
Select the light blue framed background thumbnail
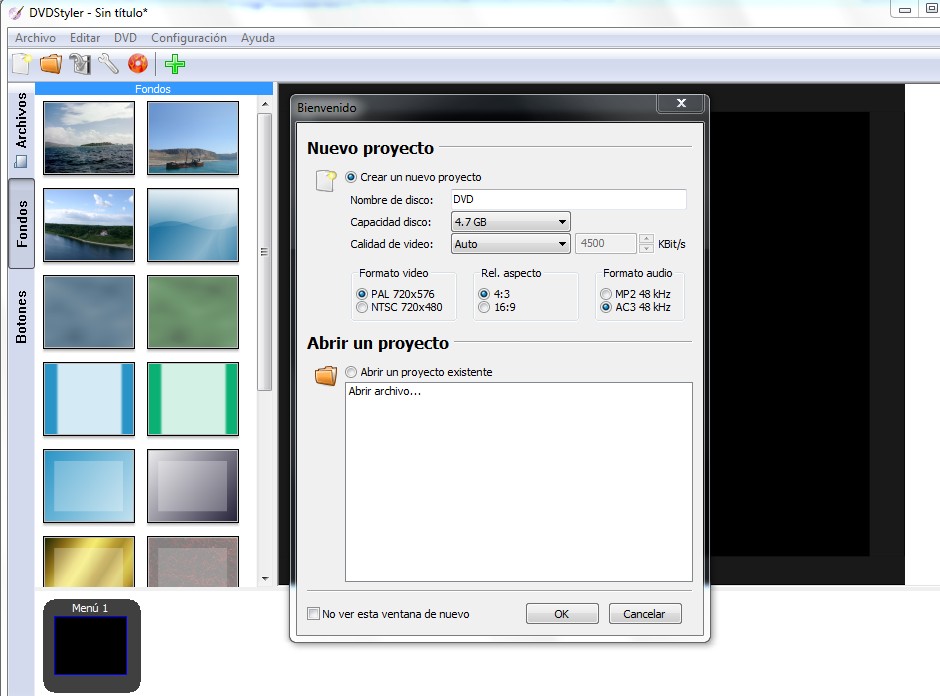click(89, 486)
